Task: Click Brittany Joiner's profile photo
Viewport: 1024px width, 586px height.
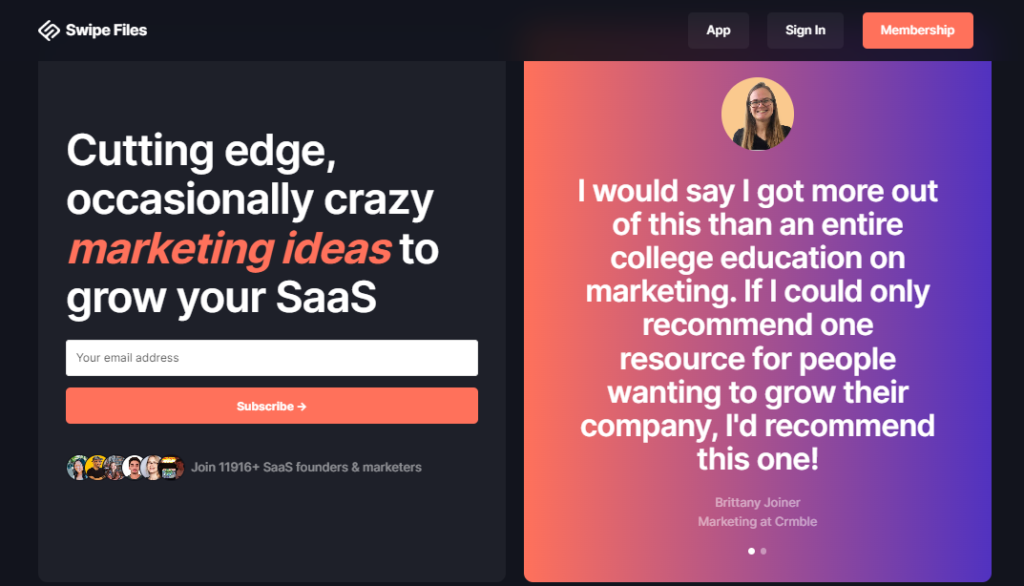Action: [757, 114]
